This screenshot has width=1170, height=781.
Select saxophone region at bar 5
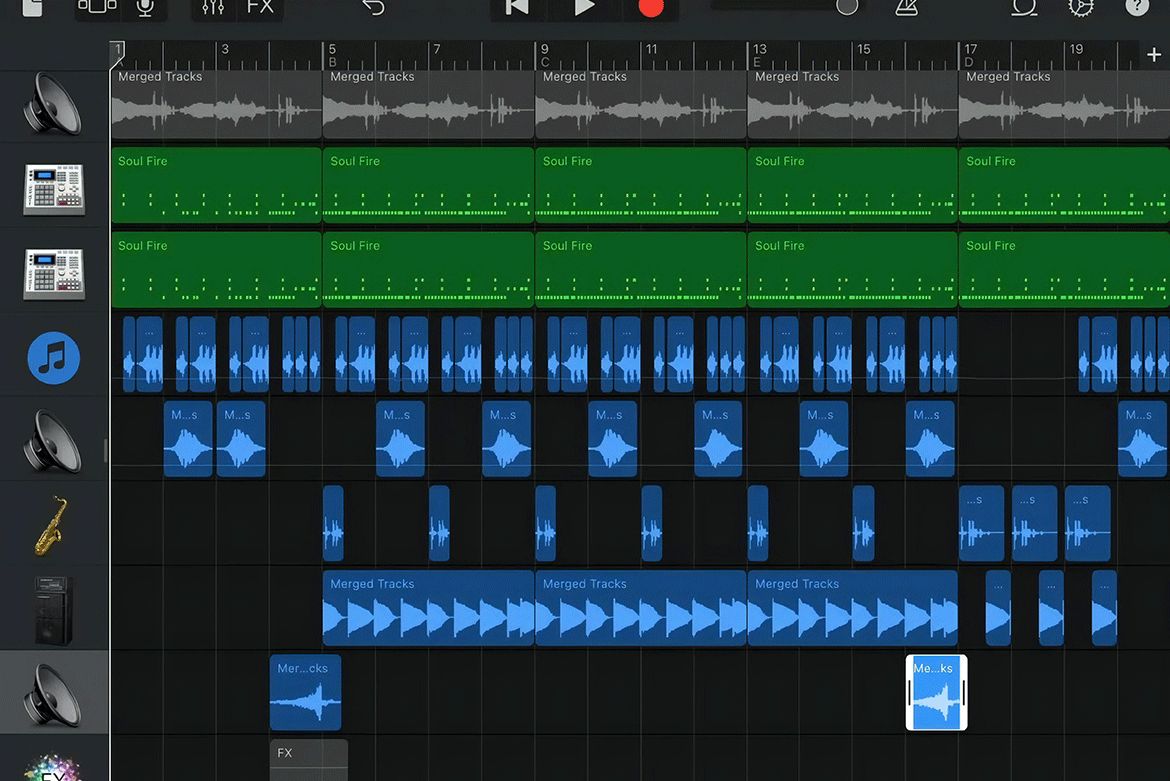(x=333, y=523)
